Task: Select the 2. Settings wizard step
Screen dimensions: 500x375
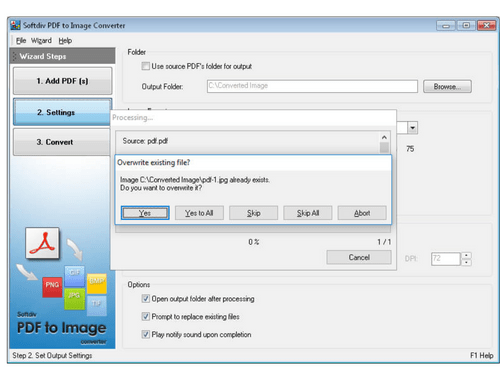Action: click(x=62, y=112)
